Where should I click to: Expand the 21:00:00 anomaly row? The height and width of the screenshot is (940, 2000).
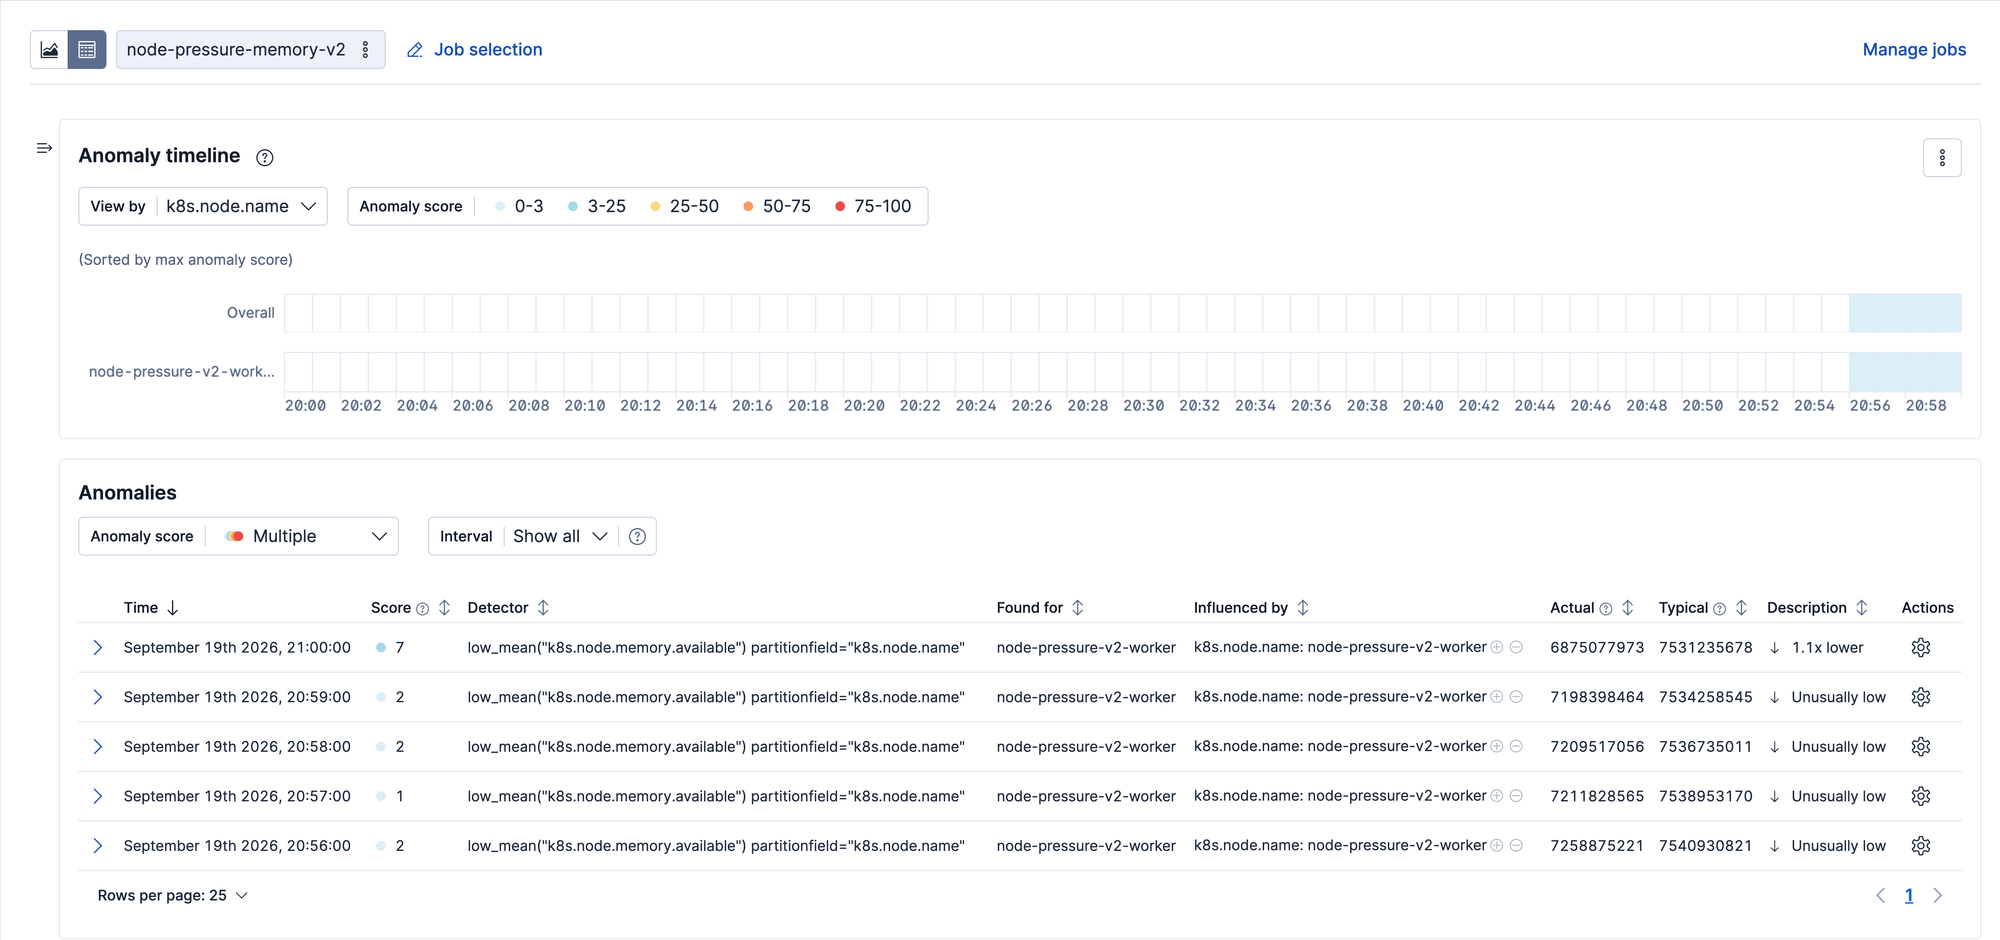tap(97, 648)
